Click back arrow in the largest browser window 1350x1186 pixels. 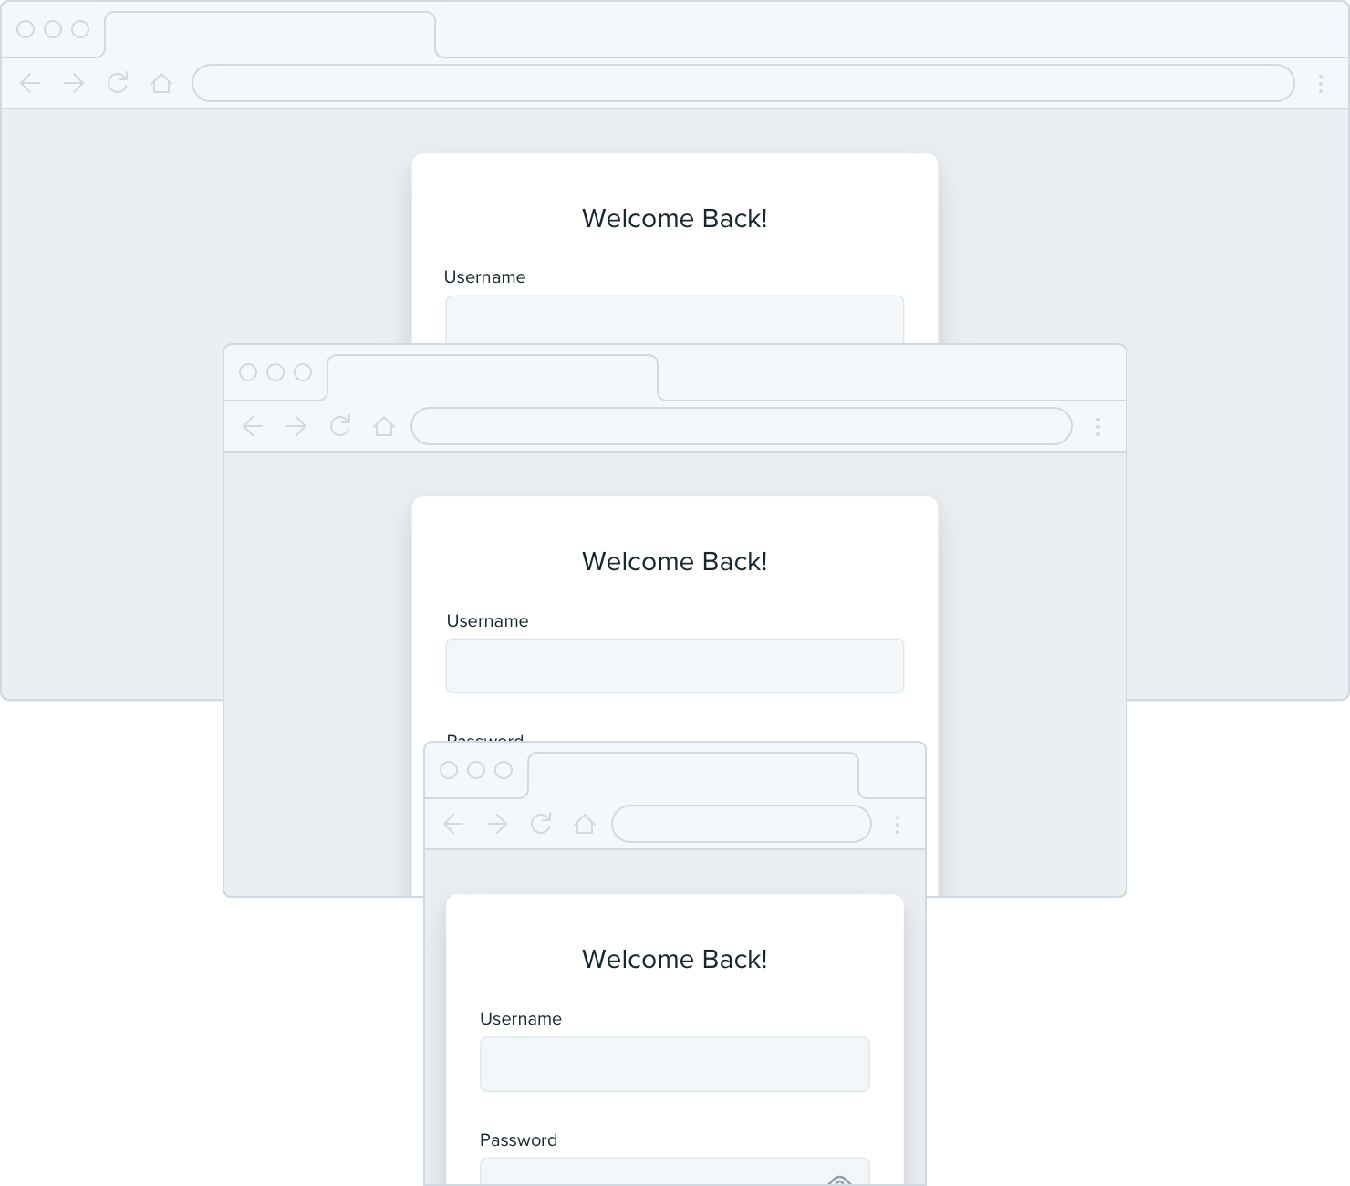(30, 83)
